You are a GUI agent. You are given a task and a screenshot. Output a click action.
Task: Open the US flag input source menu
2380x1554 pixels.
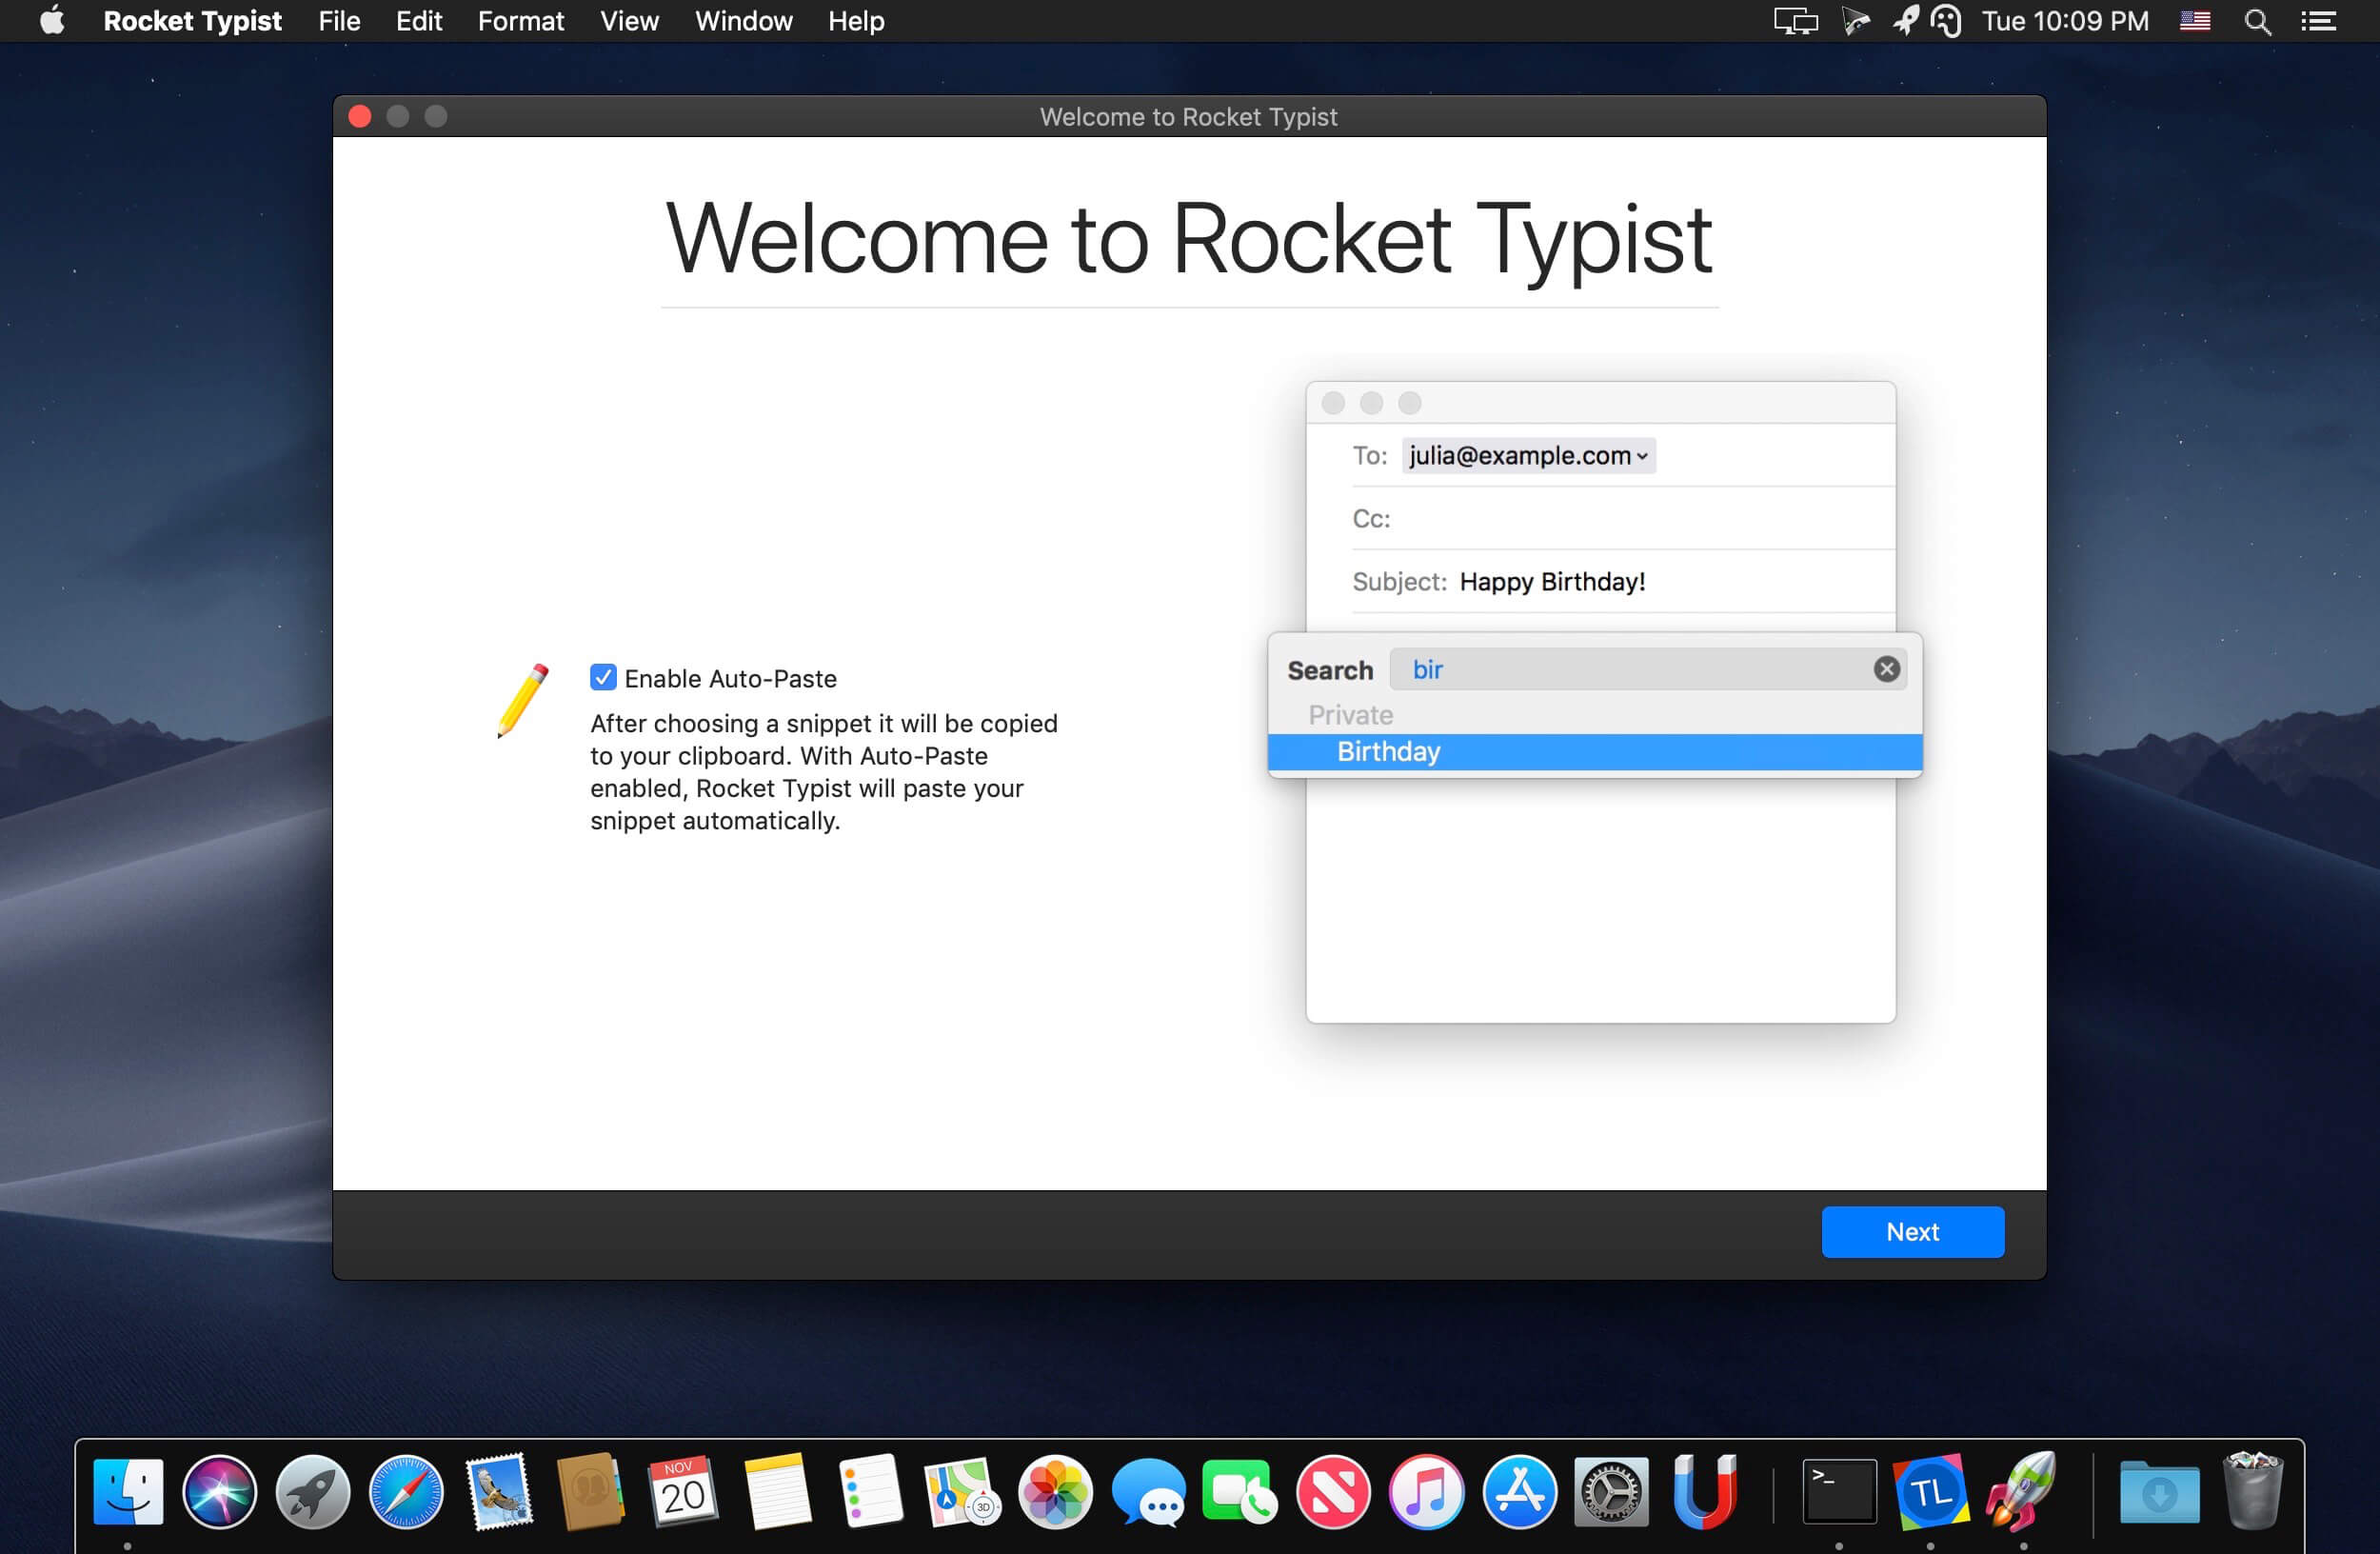click(2195, 21)
